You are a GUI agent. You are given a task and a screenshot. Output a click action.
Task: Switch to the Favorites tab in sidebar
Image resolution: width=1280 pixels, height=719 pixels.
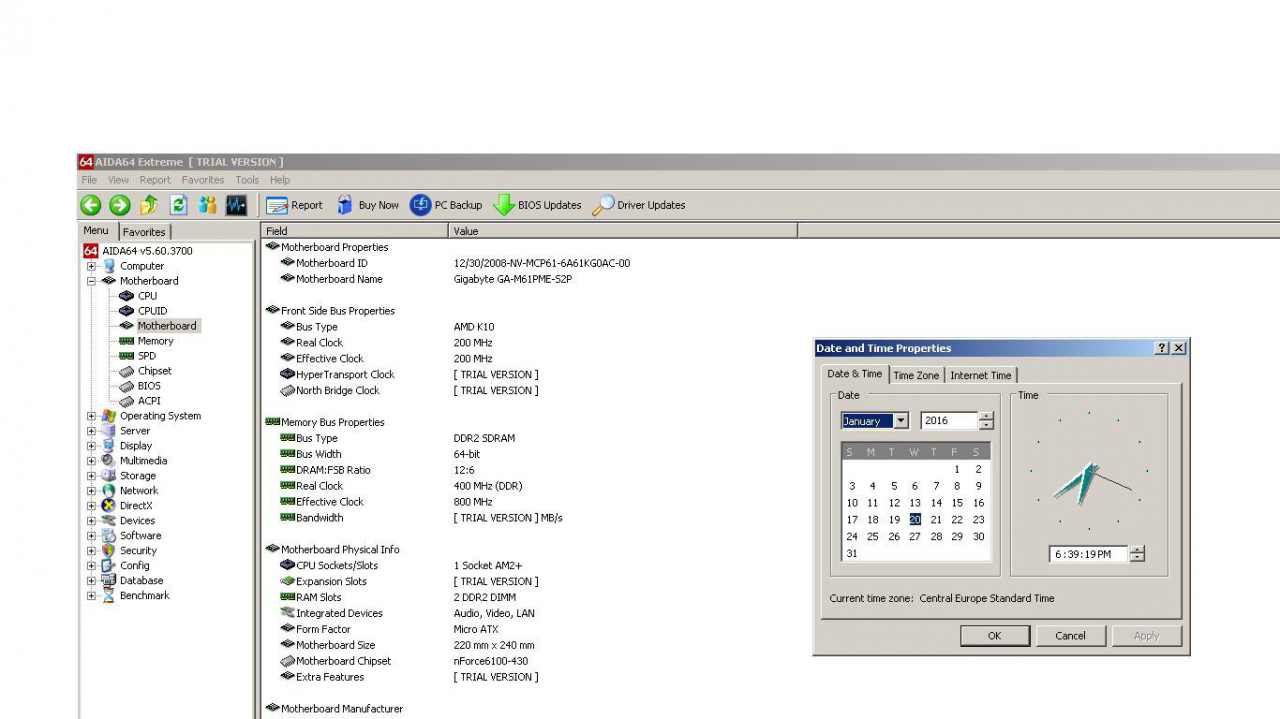pos(144,232)
